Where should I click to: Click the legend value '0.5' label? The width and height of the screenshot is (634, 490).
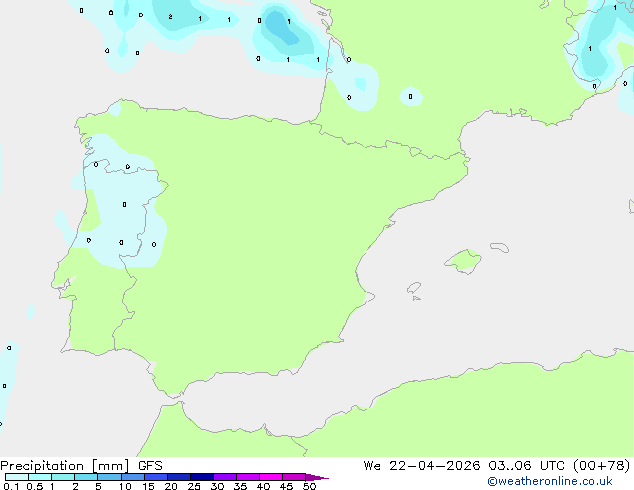pos(35,486)
